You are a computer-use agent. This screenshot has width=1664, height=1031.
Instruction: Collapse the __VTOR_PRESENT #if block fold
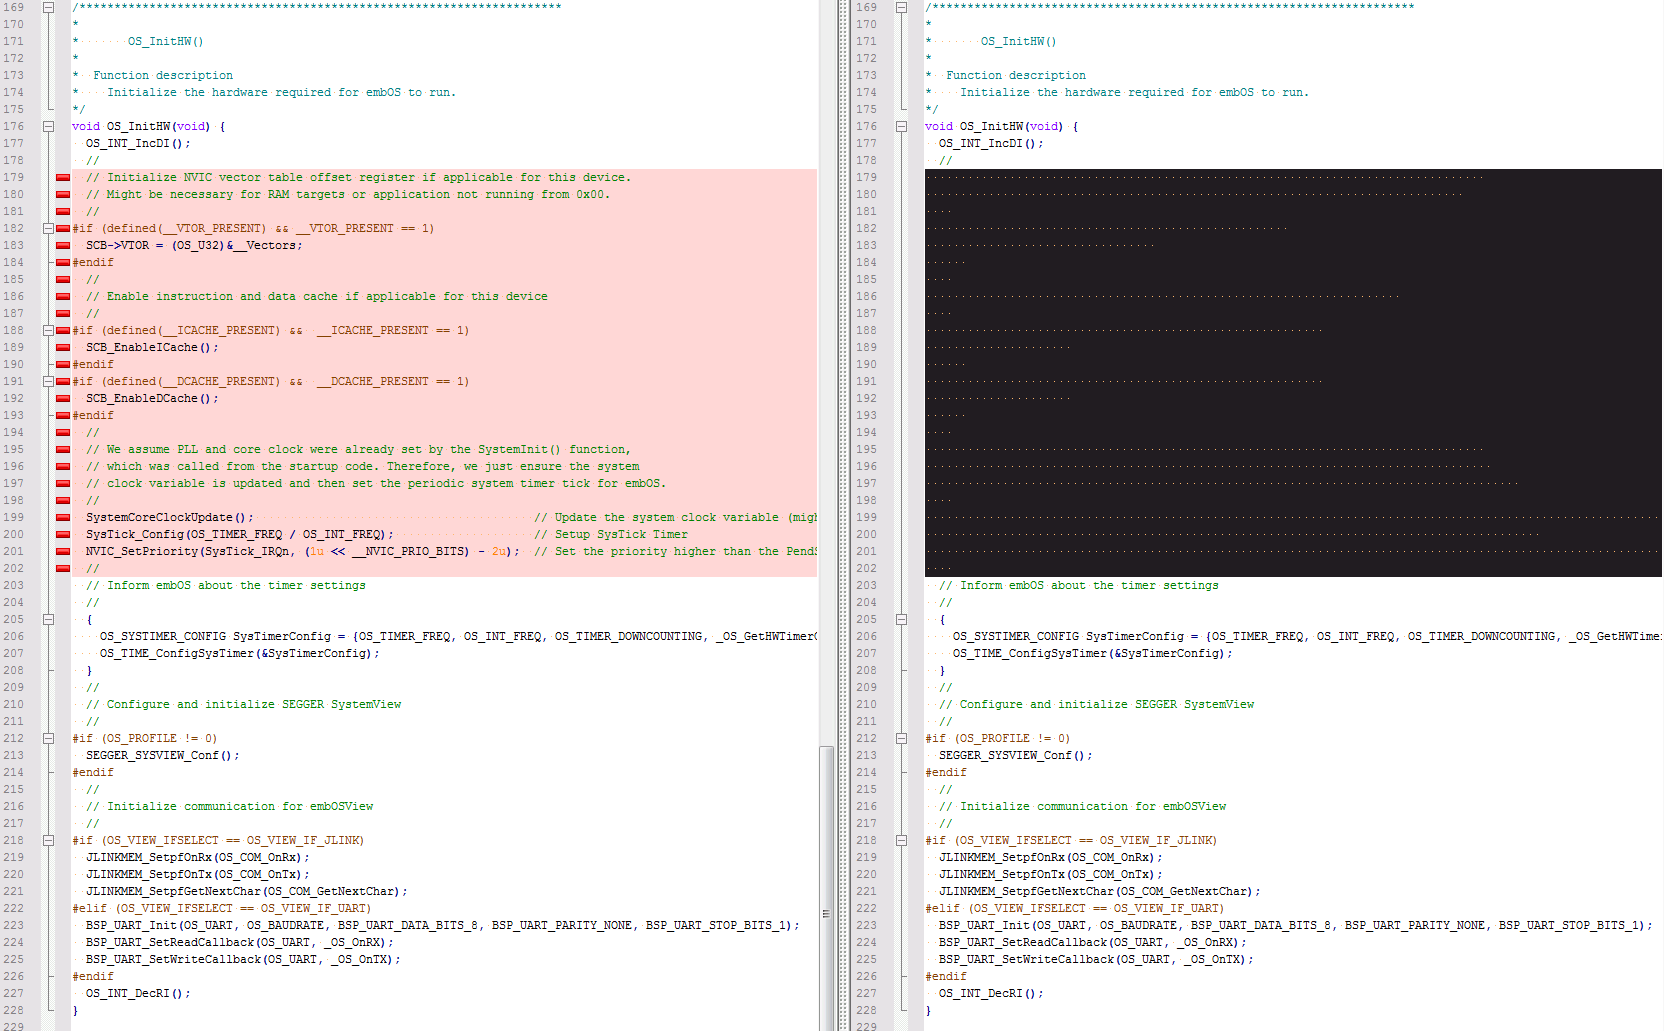point(48,228)
